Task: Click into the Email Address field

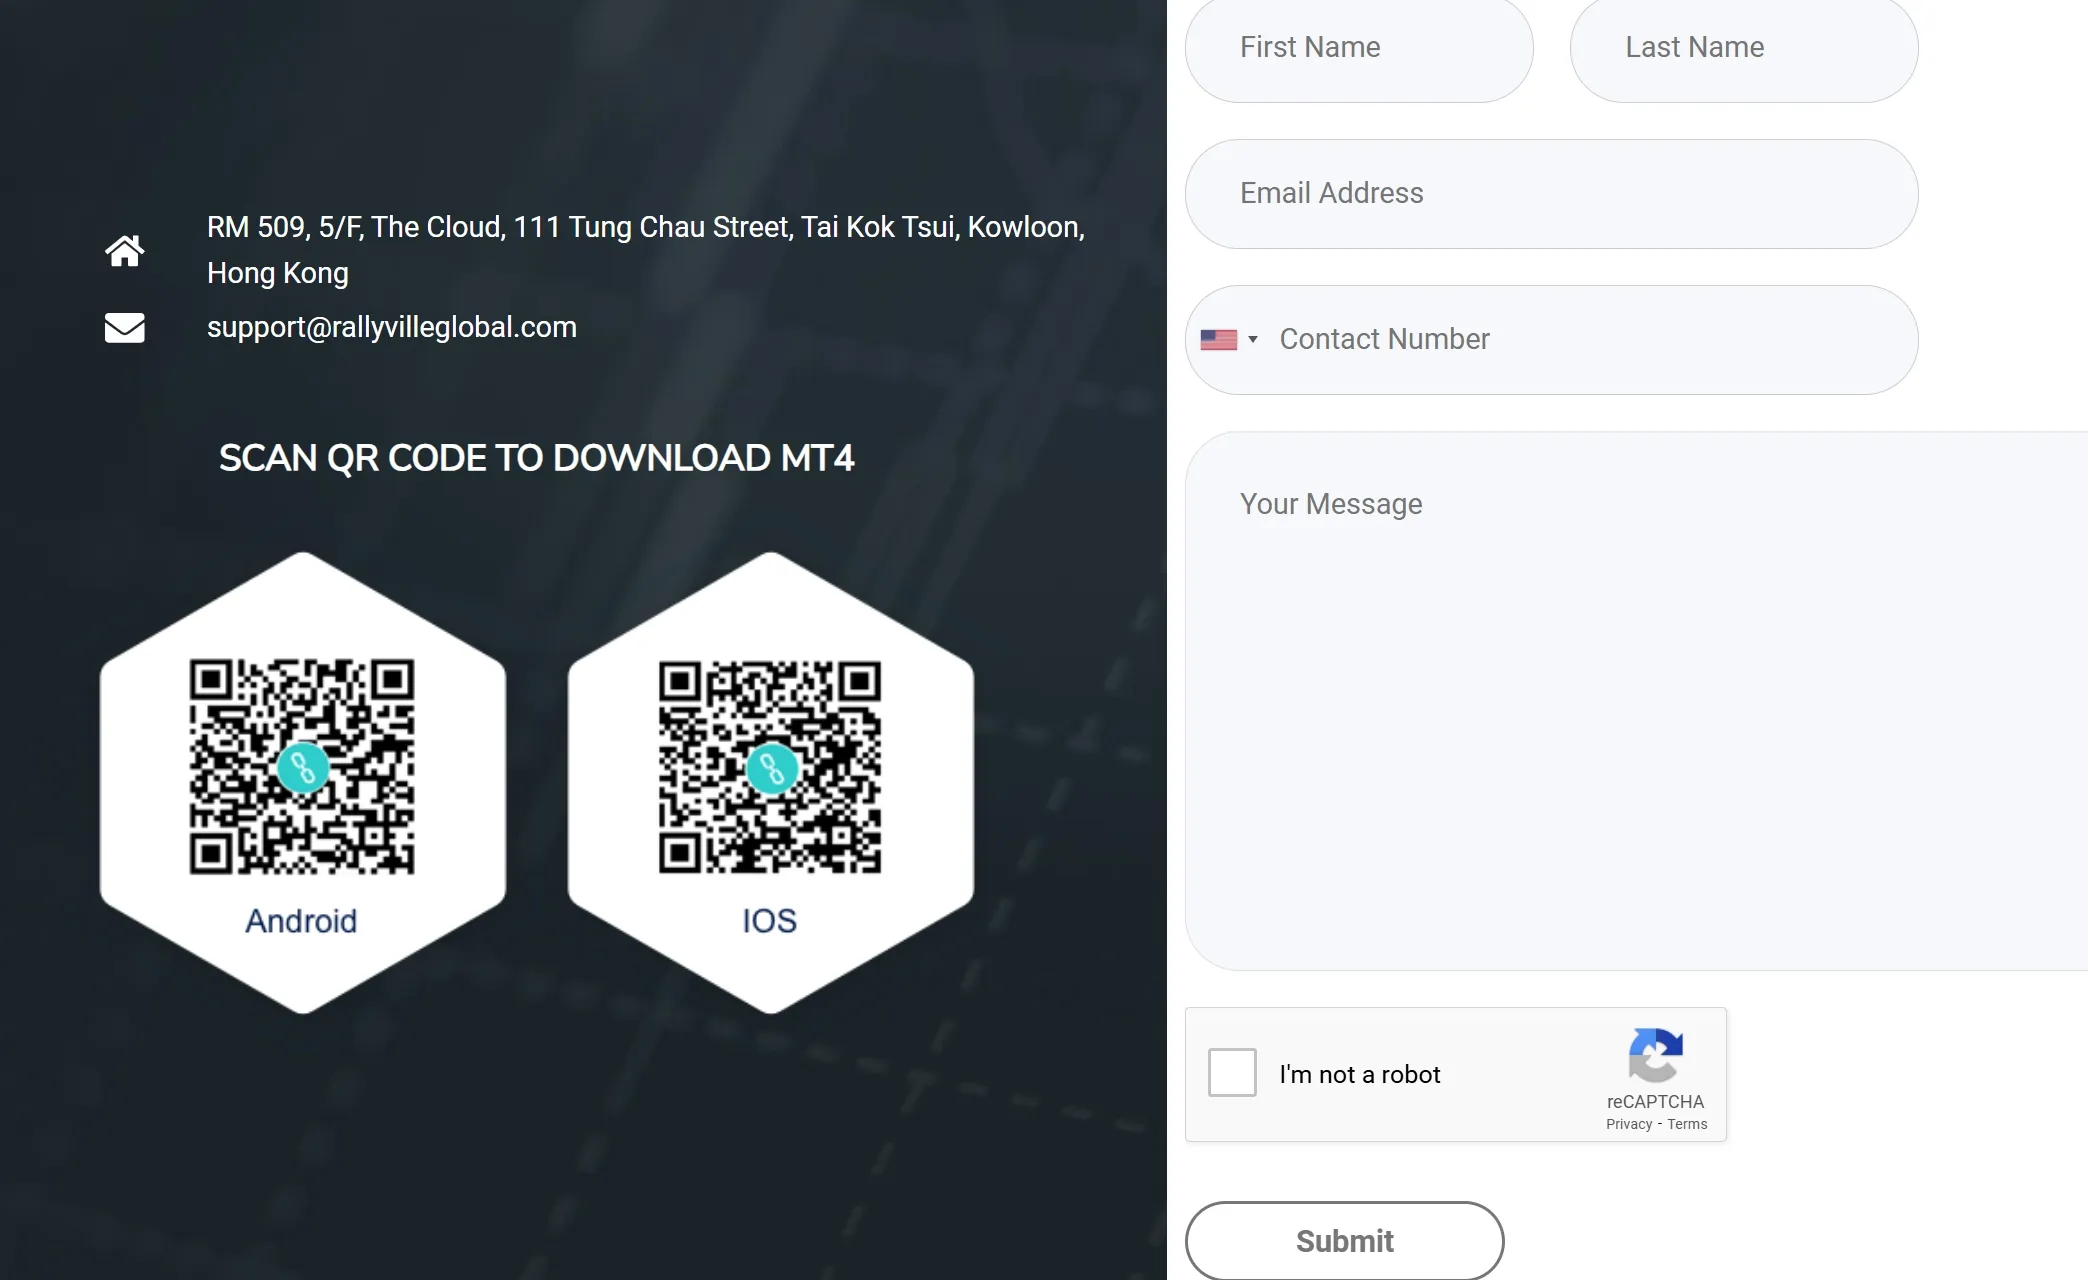Action: click(x=1552, y=194)
